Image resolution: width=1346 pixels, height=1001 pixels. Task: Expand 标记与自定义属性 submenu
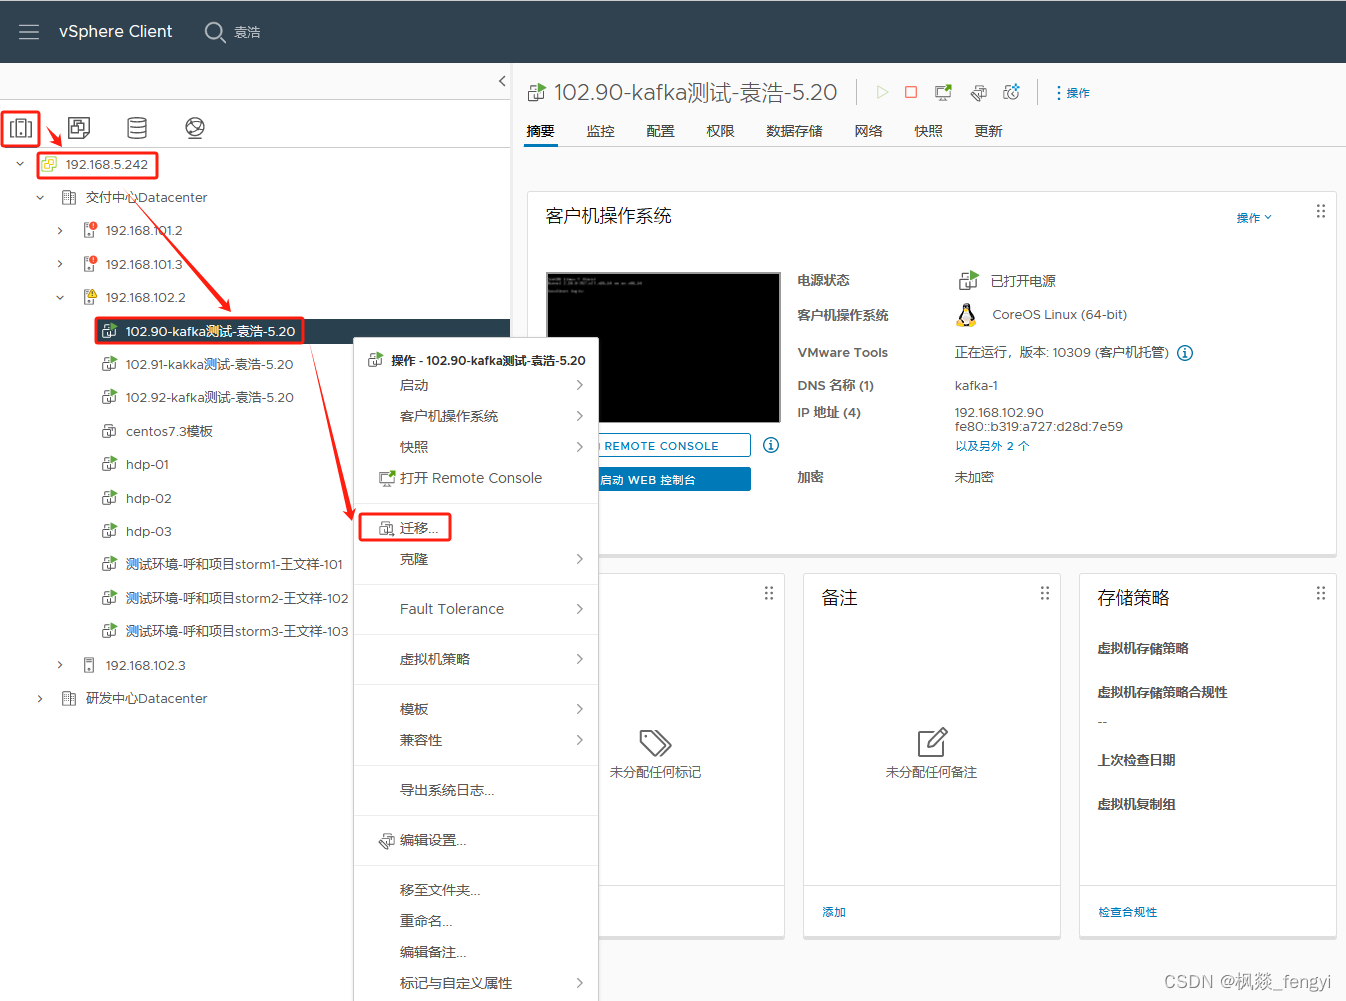click(476, 983)
